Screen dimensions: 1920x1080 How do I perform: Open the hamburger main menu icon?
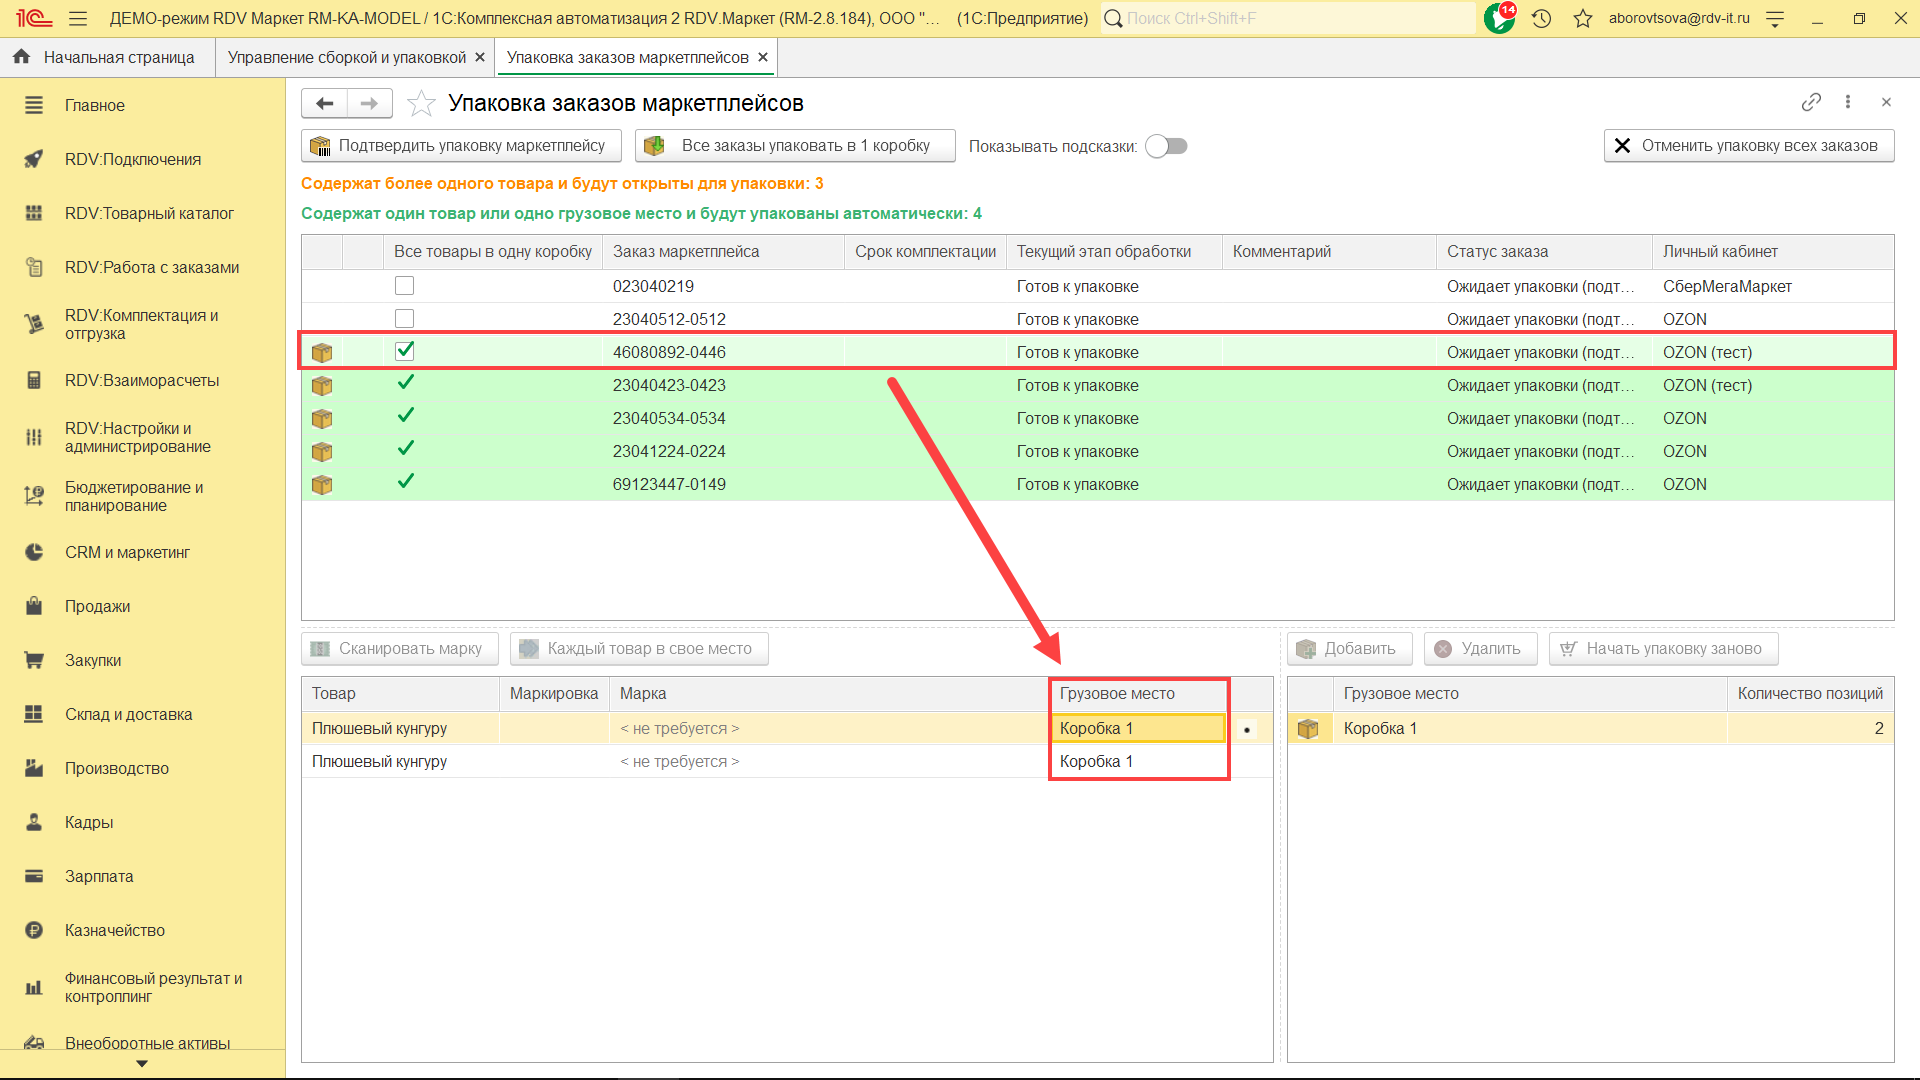coord(78,18)
